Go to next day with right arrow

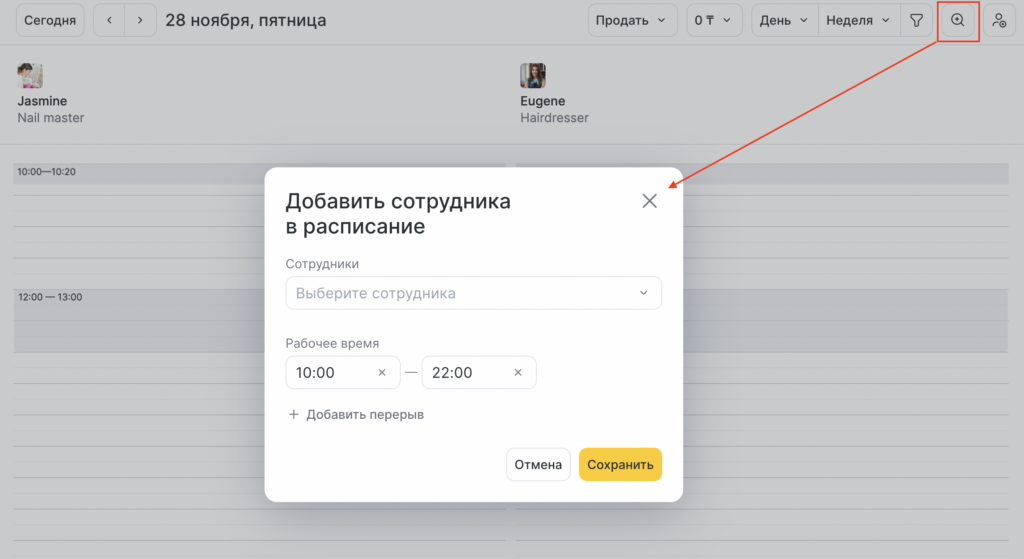click(x=141, y=20)
